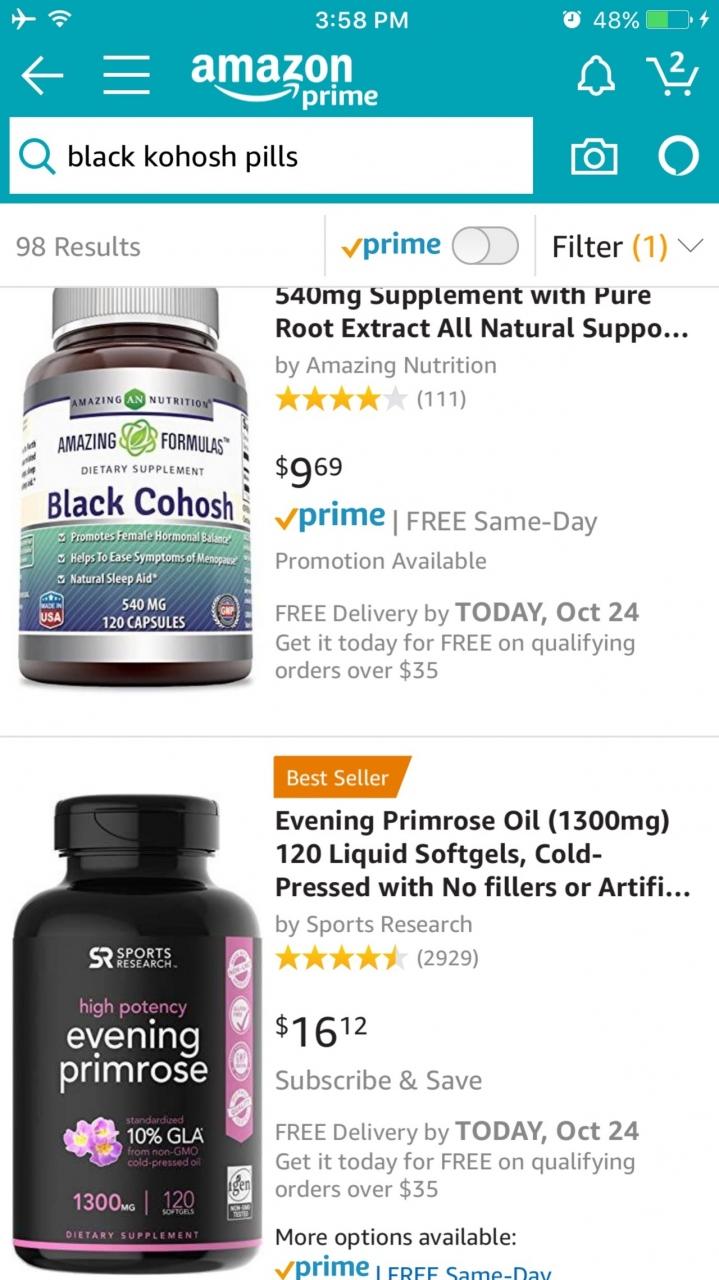Image resolution: width=719 pixels, height=1280 pixels.
Task: Open the shopping cart
Action: point(670,74)
